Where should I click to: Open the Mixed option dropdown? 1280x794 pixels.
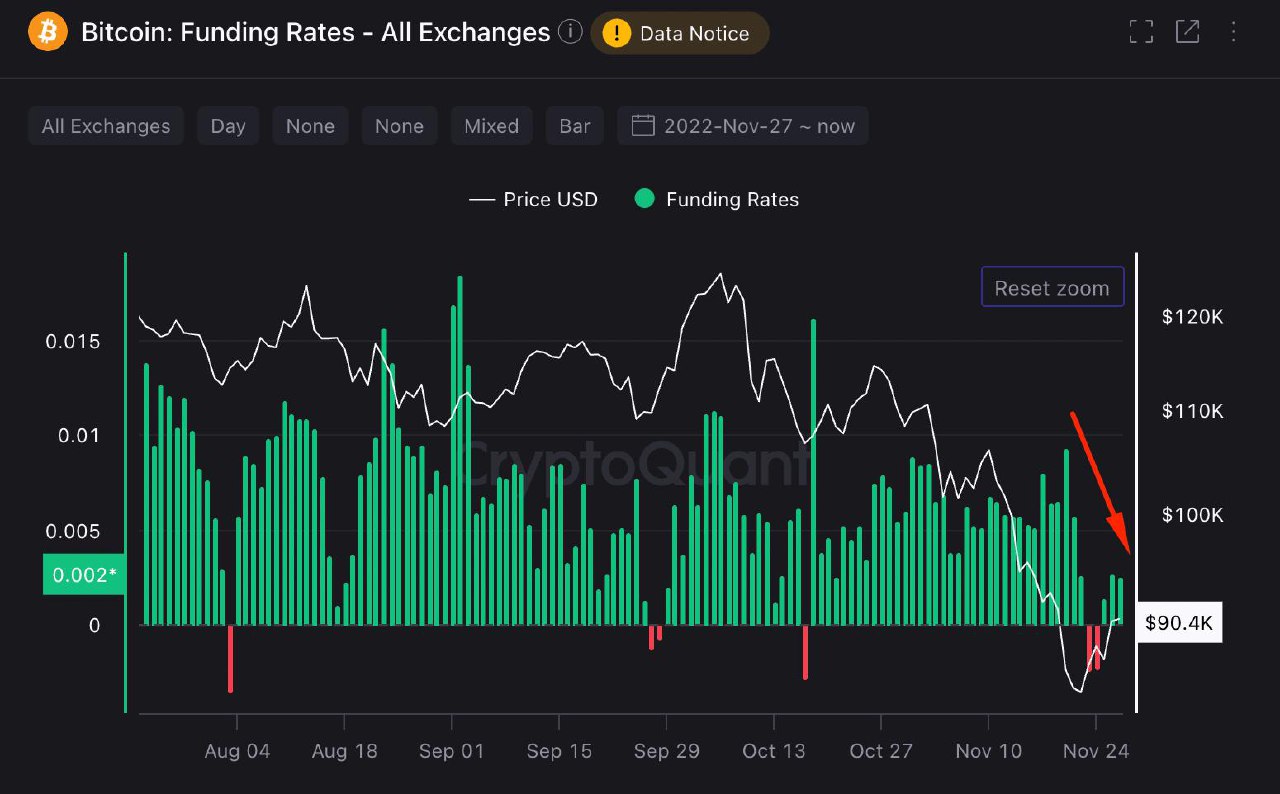[491, 126]
